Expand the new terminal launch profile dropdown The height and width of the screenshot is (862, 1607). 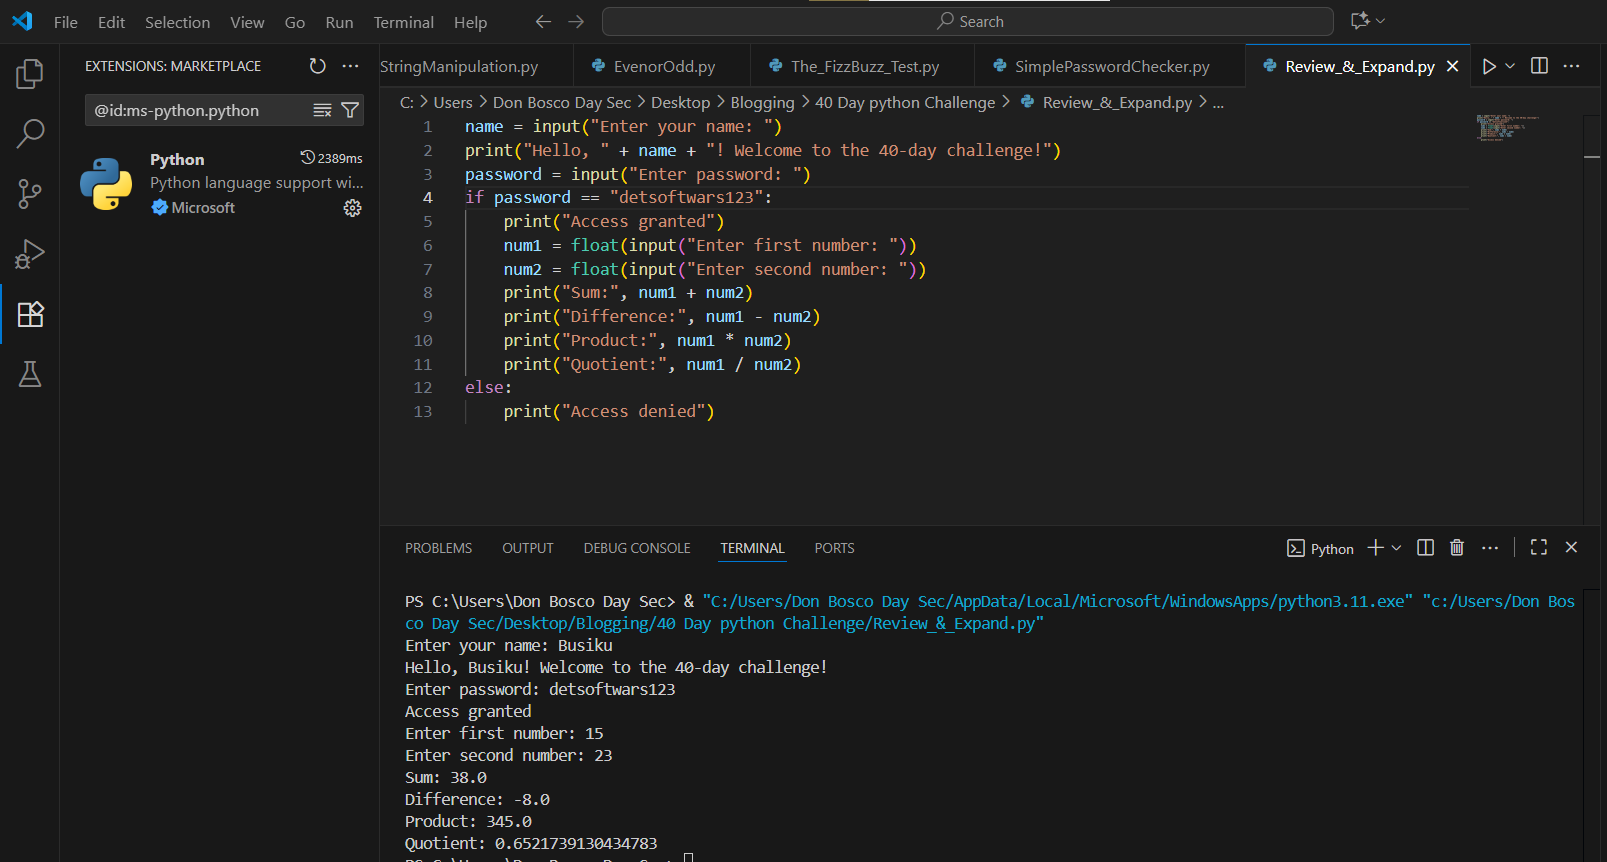[1397, 548]
